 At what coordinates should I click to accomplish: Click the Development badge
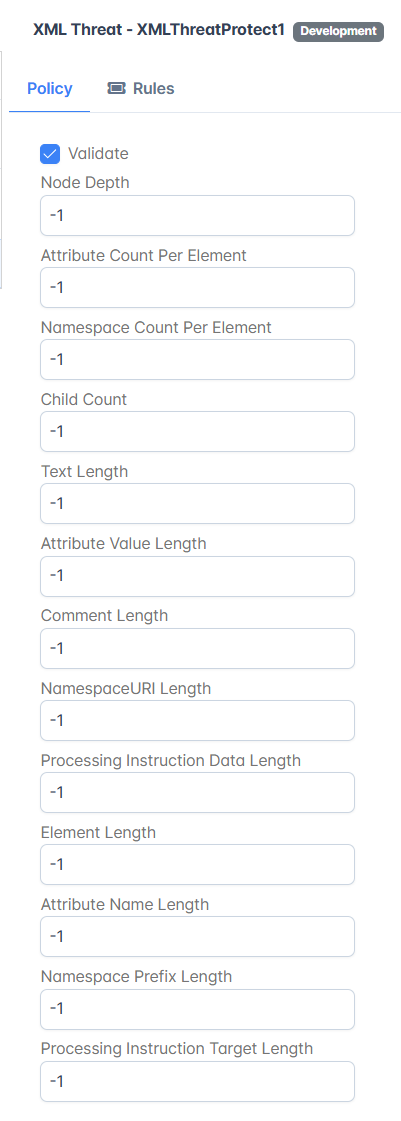pyautogui.click(x=338, y=31)
